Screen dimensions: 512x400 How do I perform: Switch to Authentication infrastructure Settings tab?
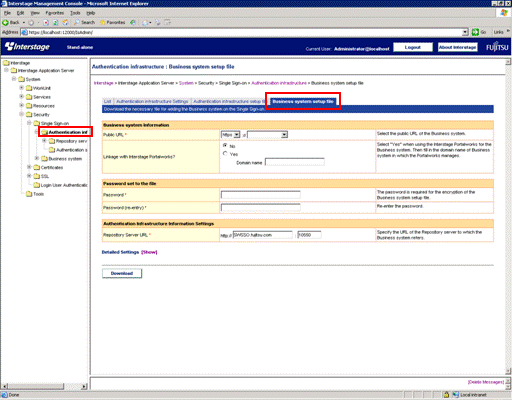[152, 101]
